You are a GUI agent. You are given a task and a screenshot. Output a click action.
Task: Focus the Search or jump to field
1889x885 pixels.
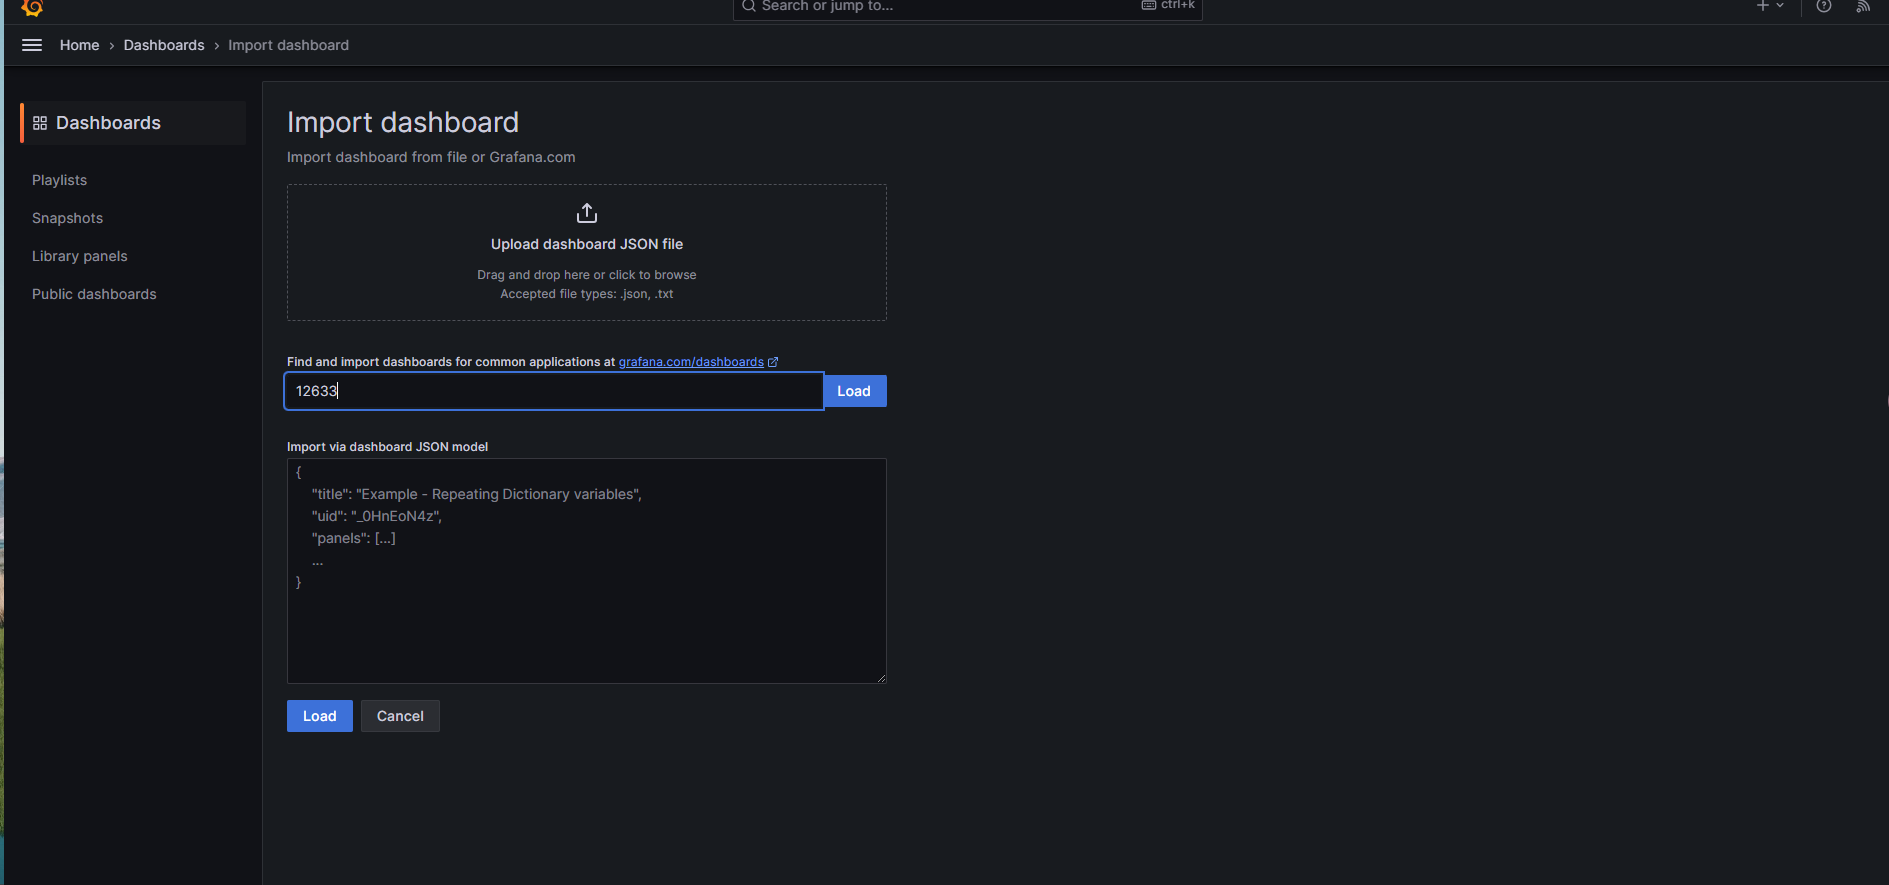click(x=967, y=7)
